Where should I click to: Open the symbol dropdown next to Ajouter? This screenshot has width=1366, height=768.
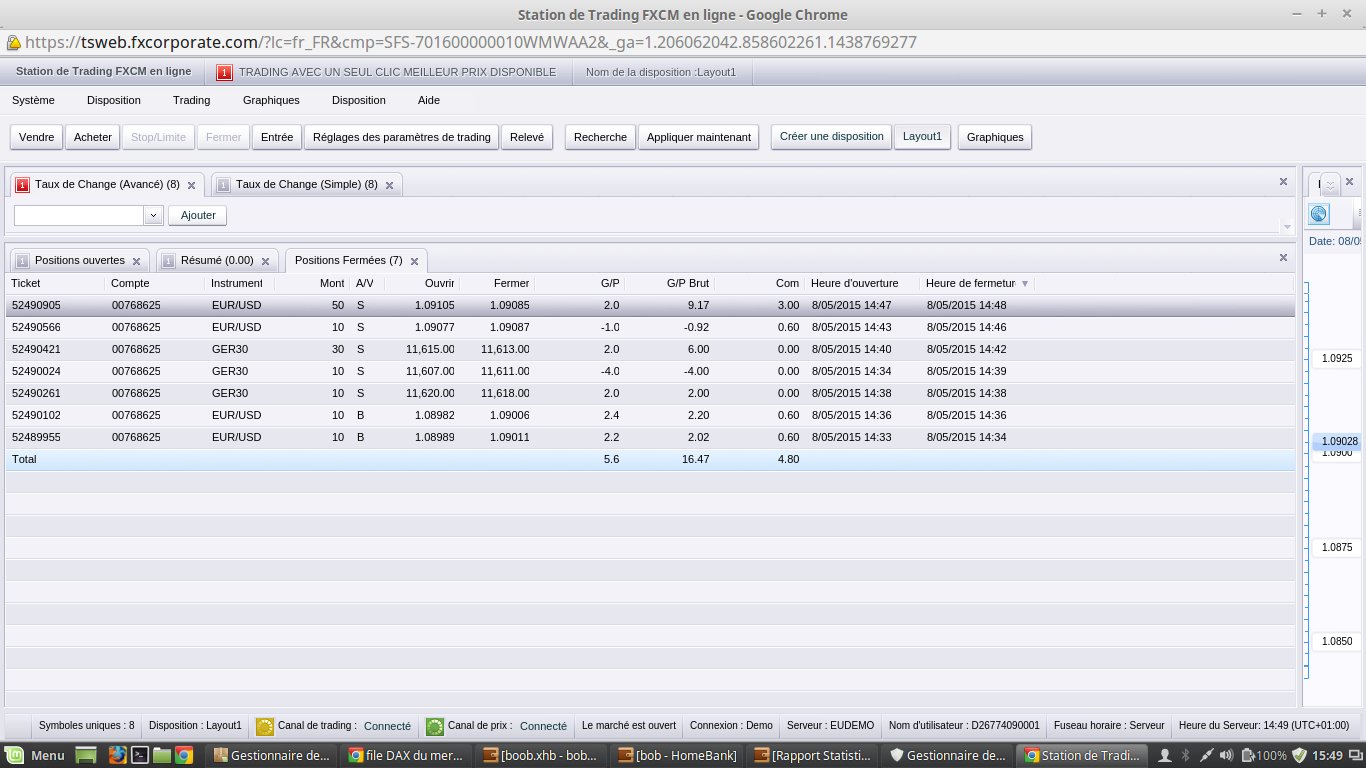153,215
